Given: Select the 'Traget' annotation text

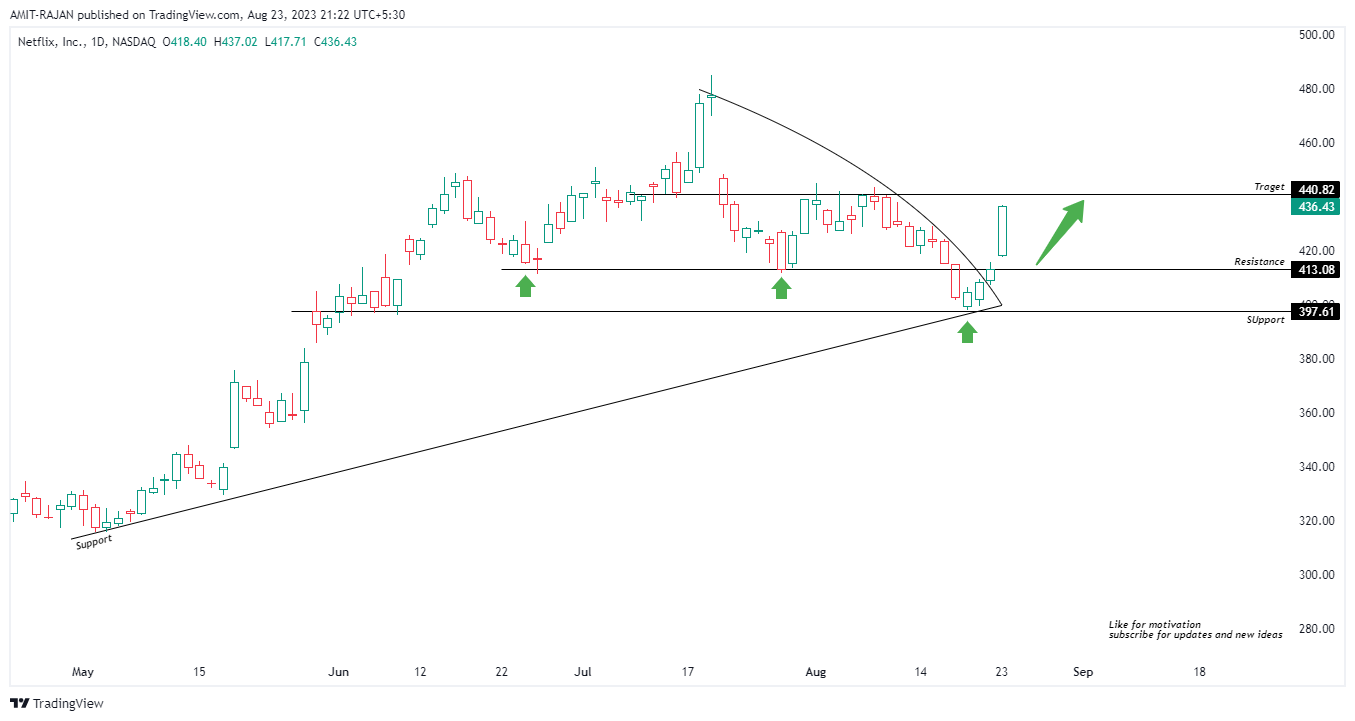Looking at the screenshot, I should click(1269, 187).
